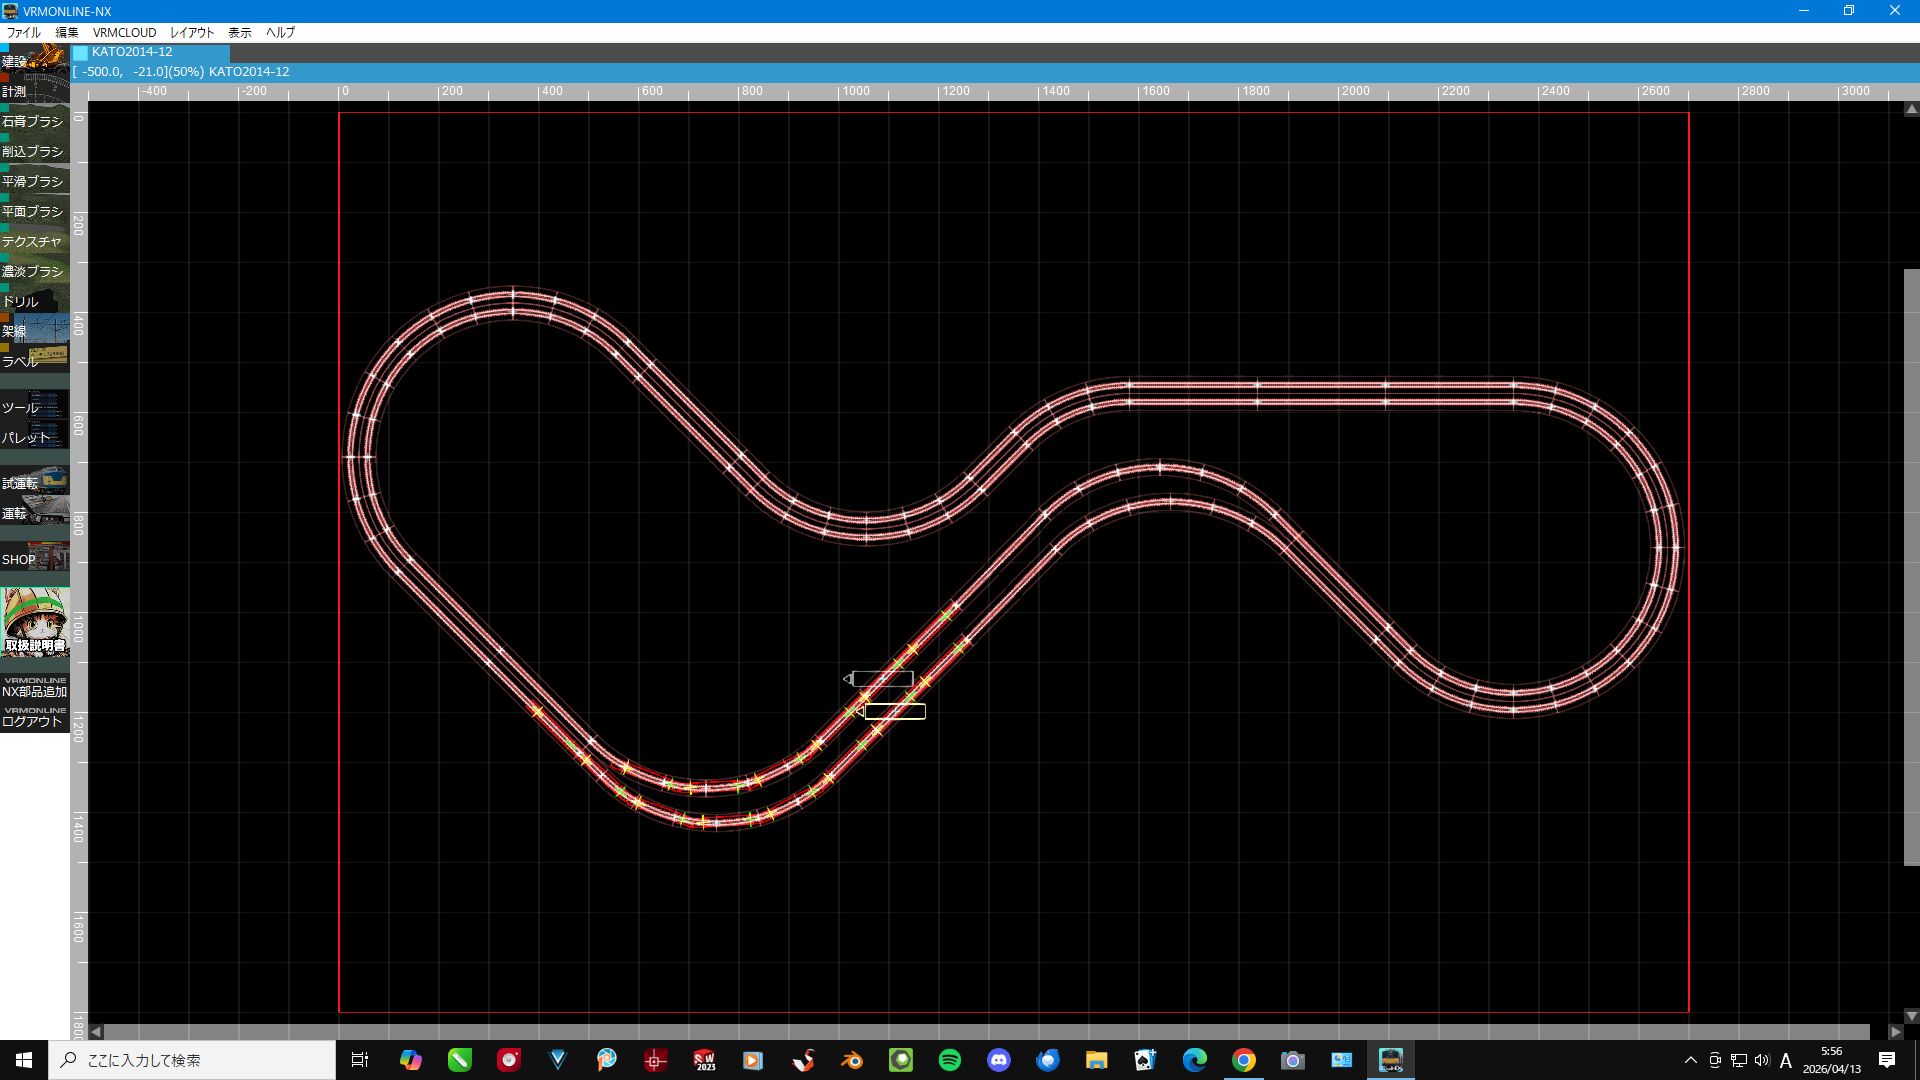Select the 架線 overhead wire tool
The image size is (1920, 1080).
click(35, 330)
